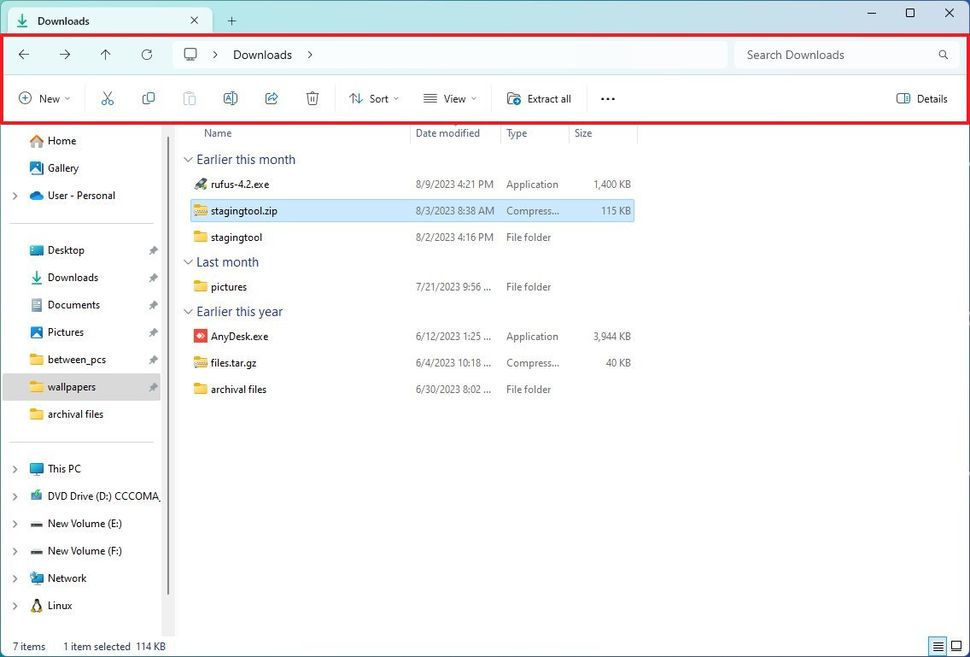Click the navigation pane scrollbar
The image size is (970, 657).
coord(168,365)
